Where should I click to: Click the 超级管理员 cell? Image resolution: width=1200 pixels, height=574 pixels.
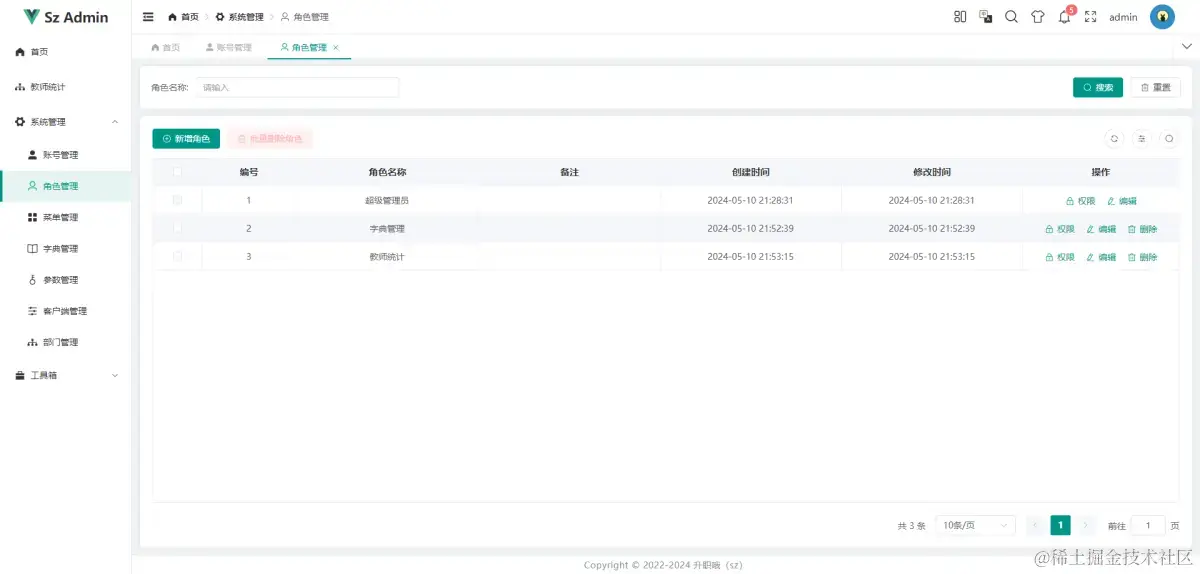click(387, 200)
